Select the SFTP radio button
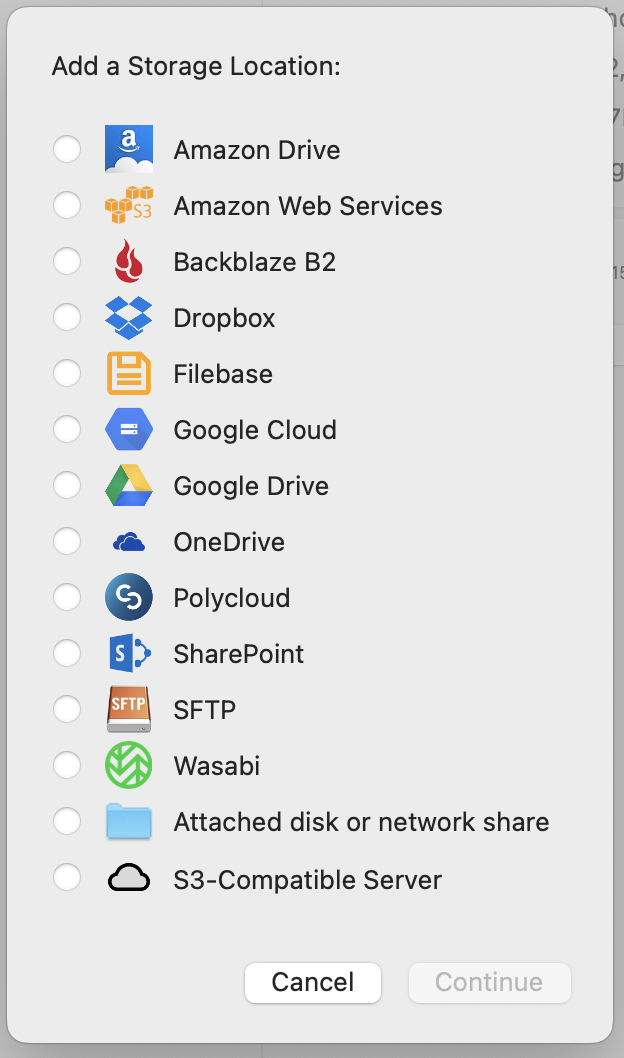The width and height of the screenshot is (624, 1058). (67, 710)
